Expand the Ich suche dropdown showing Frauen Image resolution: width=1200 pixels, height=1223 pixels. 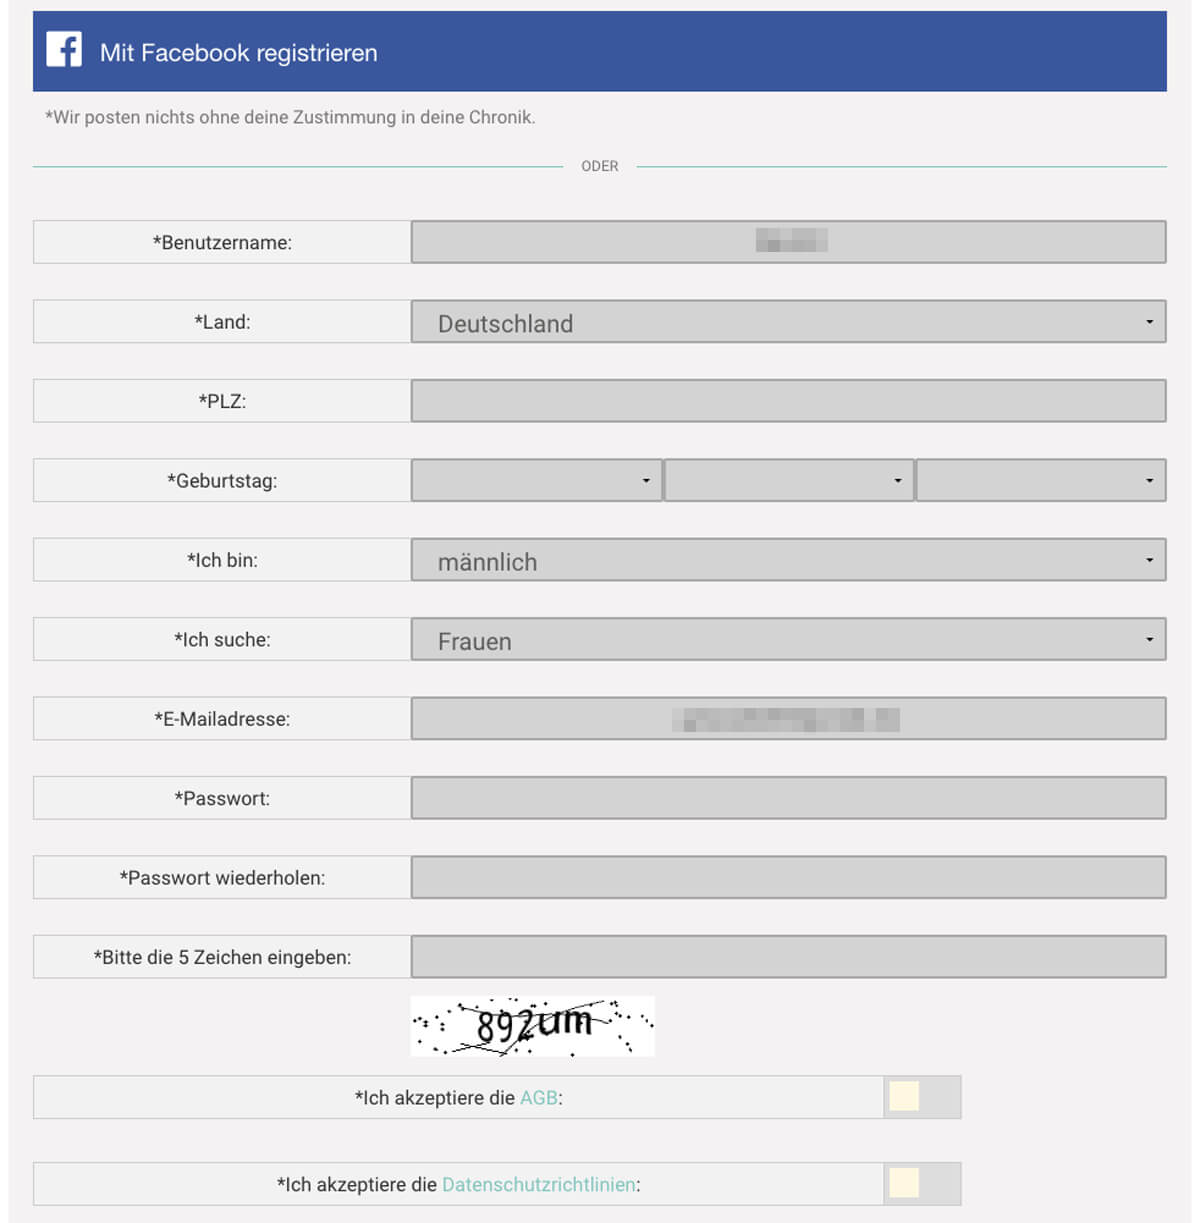click(x=788, y=639)
